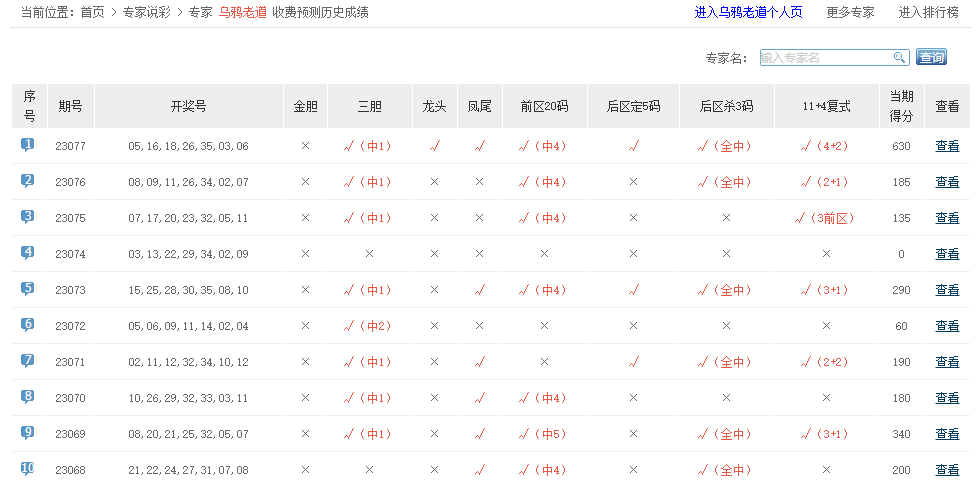The height and width of the screenshot is (487, 980).
Task: Open the 更多专家 link
Action: pyautogui.click(x=850, y=13)
